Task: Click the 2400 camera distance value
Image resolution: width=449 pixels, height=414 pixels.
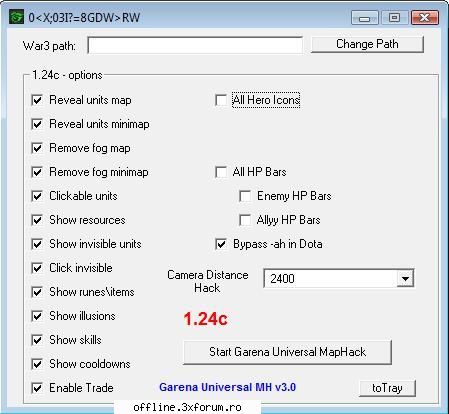Action: [x=282, y=278]
